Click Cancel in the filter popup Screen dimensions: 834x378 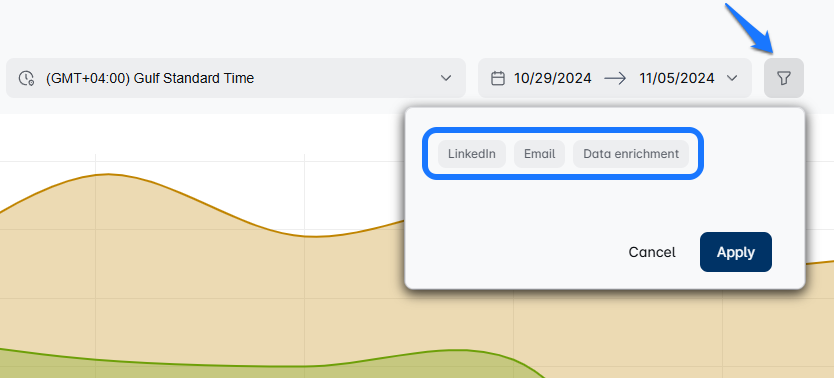click(x=652, y=252)
